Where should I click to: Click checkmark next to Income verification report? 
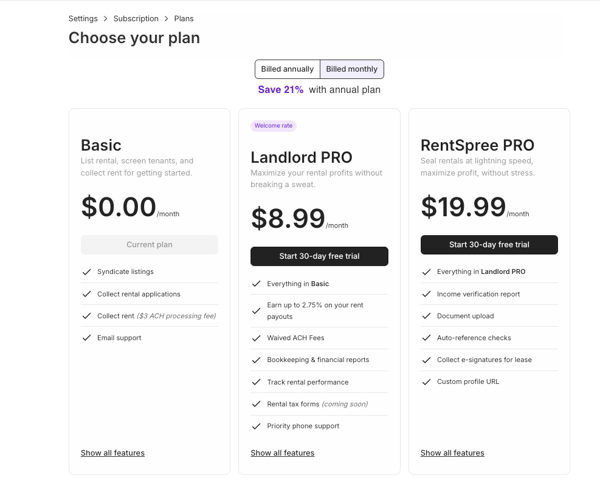point(427,294)
